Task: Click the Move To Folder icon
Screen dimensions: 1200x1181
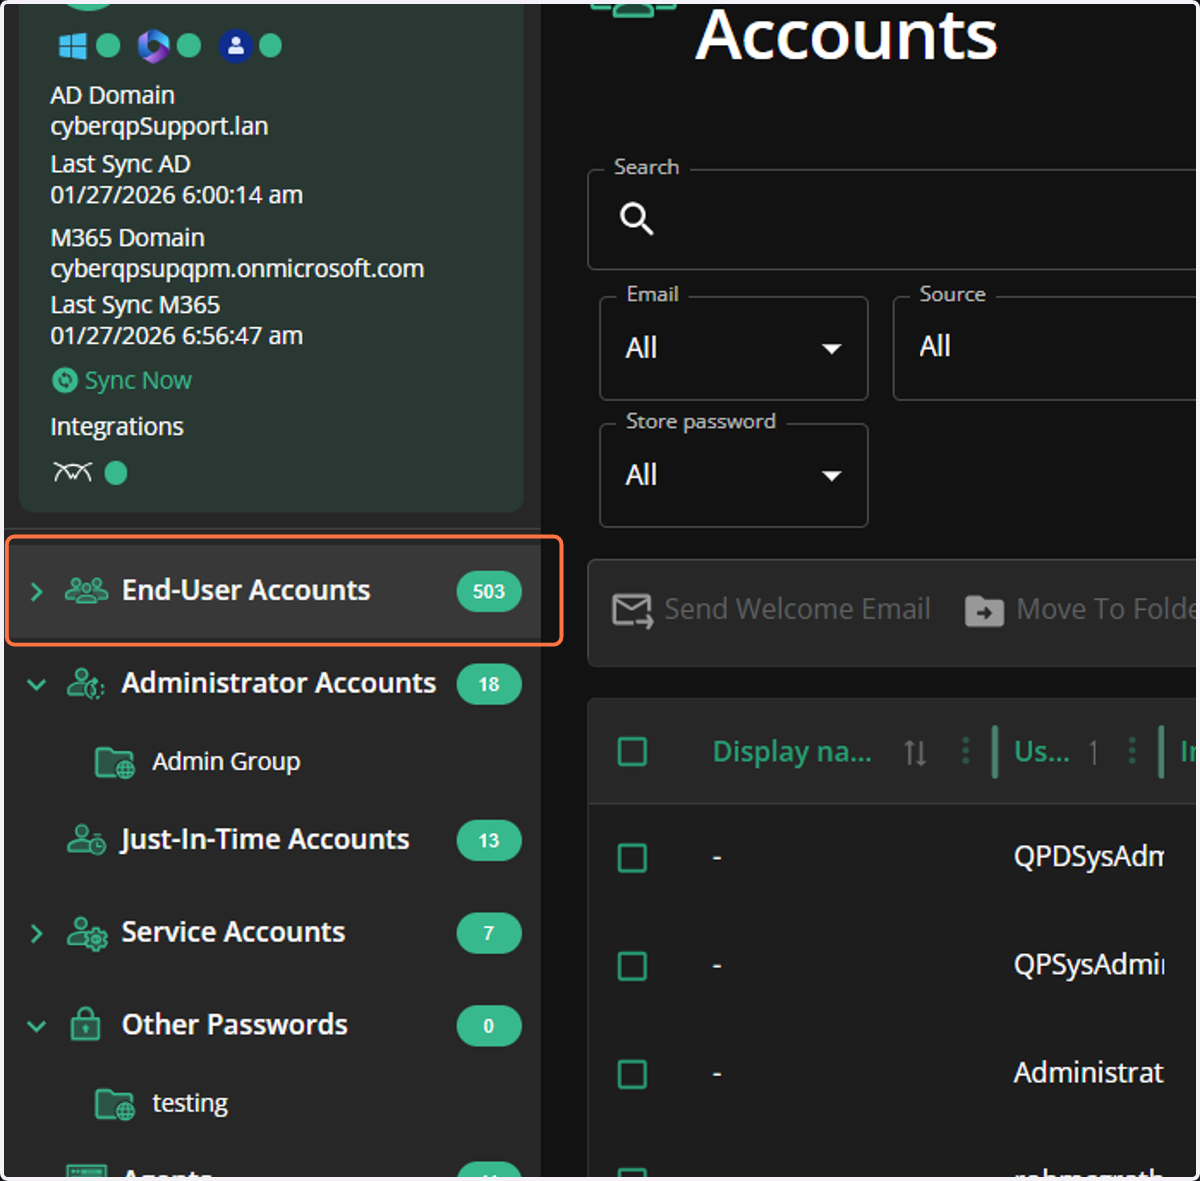Action: click(x=984, y=610)
